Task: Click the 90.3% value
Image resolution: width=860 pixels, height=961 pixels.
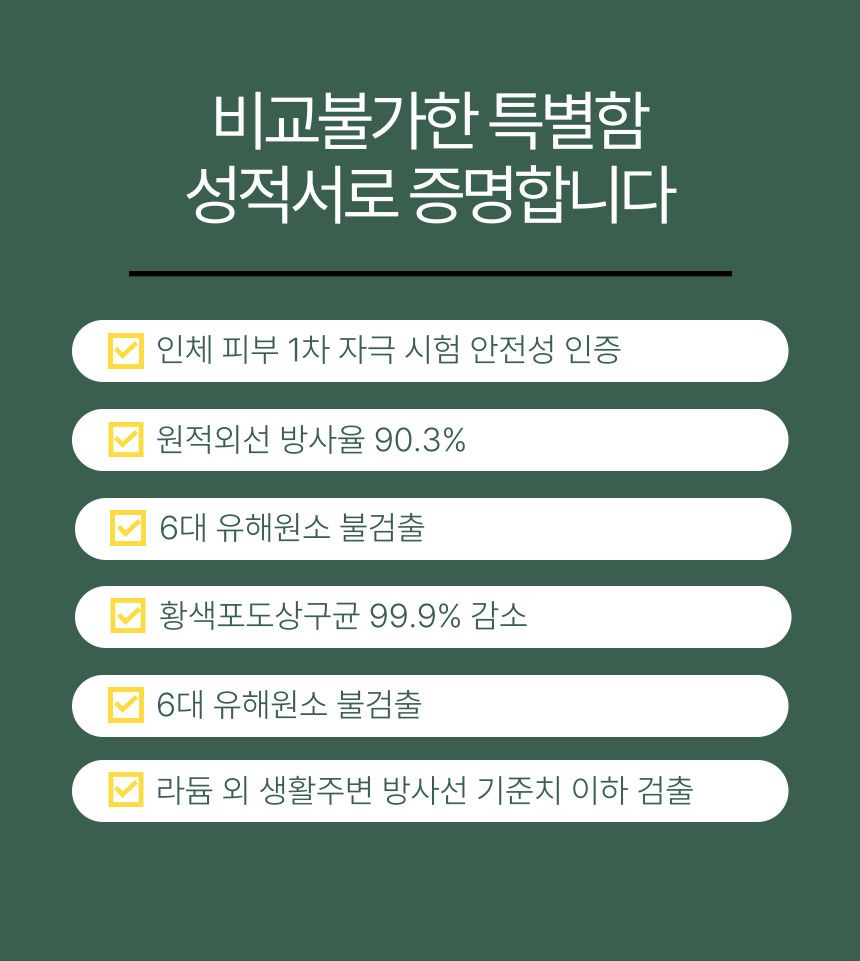Action: [420, 440]
